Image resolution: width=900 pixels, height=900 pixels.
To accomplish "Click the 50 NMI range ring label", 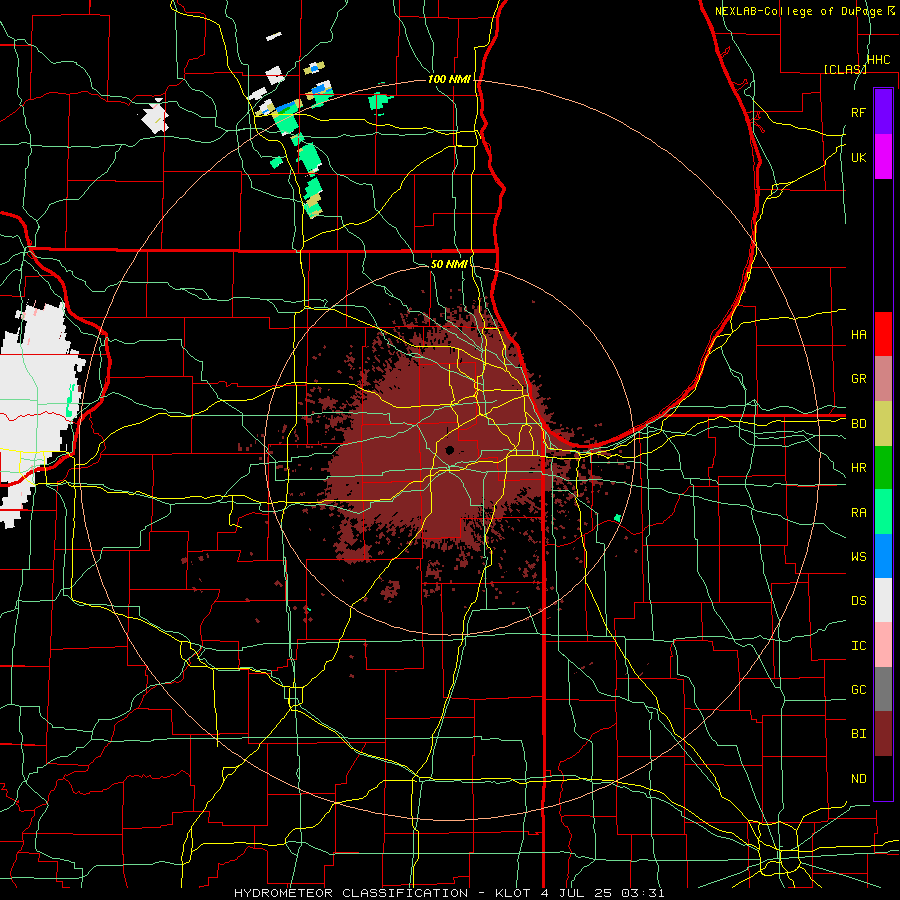I will click(449, 264).
